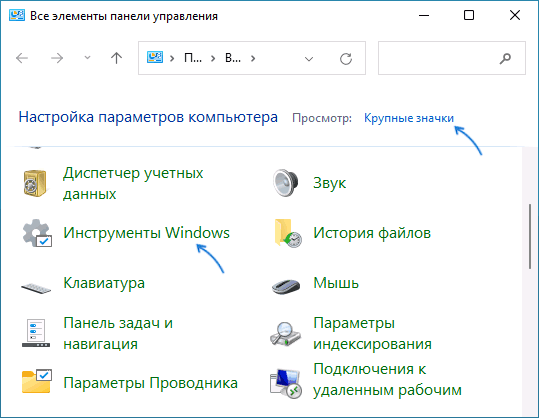Click the title bar Control Panel icon
Screen dimensions: 539x418
point(17,15)
